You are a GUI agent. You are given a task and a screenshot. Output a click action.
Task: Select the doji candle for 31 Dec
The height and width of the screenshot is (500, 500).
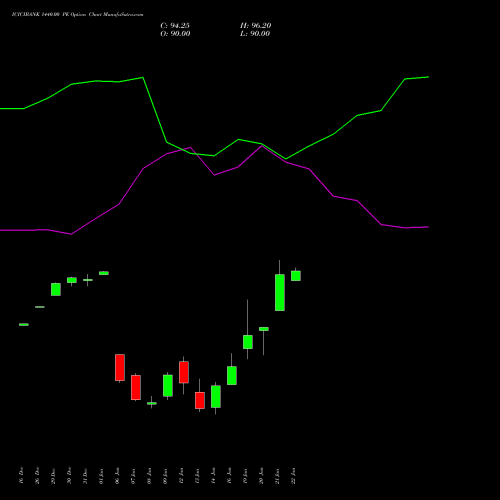[x=88, y=280]
